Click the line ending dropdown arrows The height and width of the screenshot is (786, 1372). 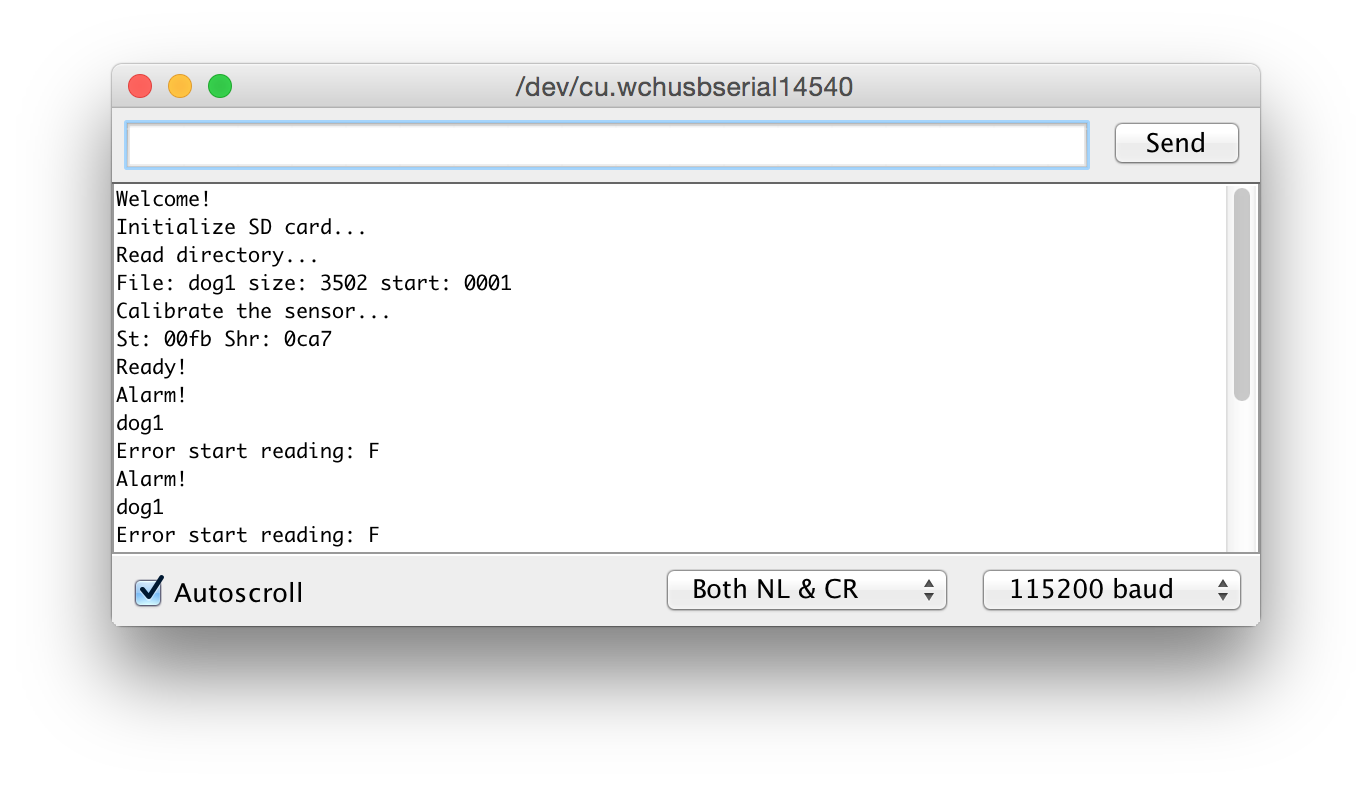[929, 590]
